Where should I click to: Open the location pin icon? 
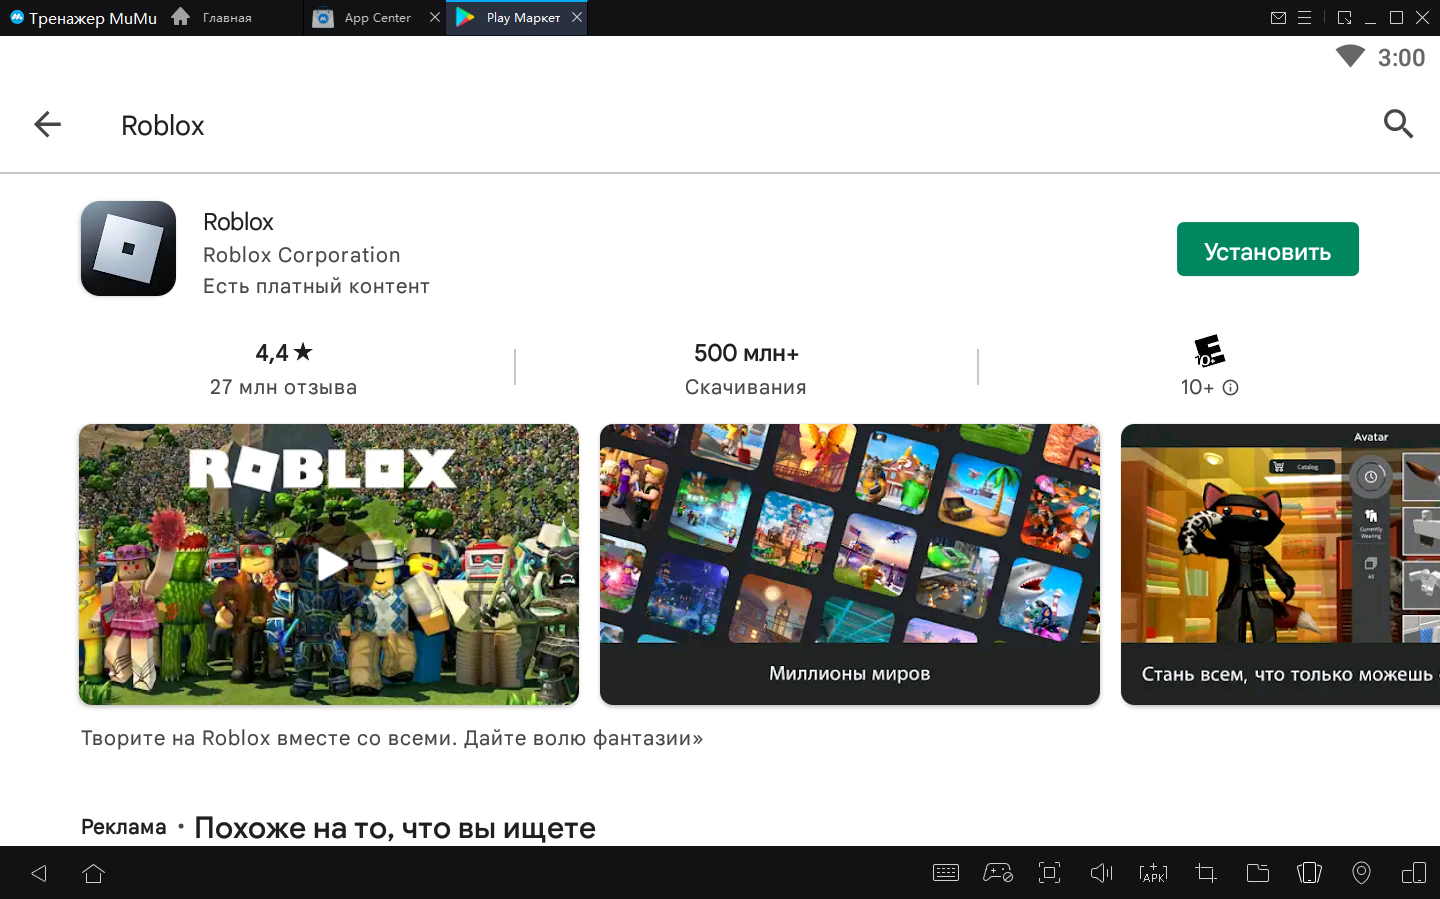click(x=1361, y=873)
